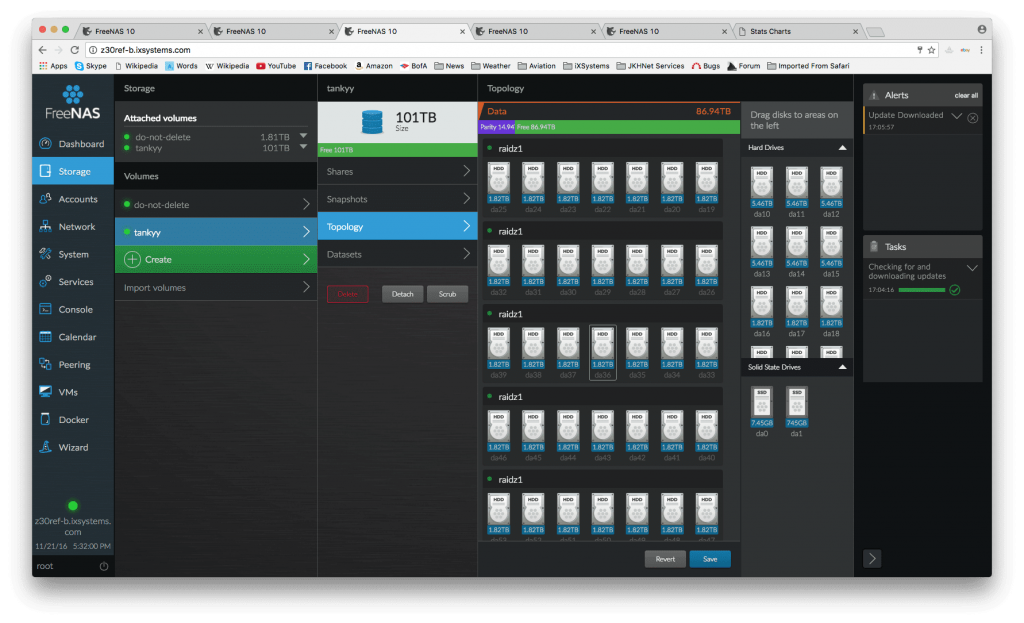The height and width of the screenshot is (623, 1024).
Task: Open the Docker section
Action: pos(72,420)
